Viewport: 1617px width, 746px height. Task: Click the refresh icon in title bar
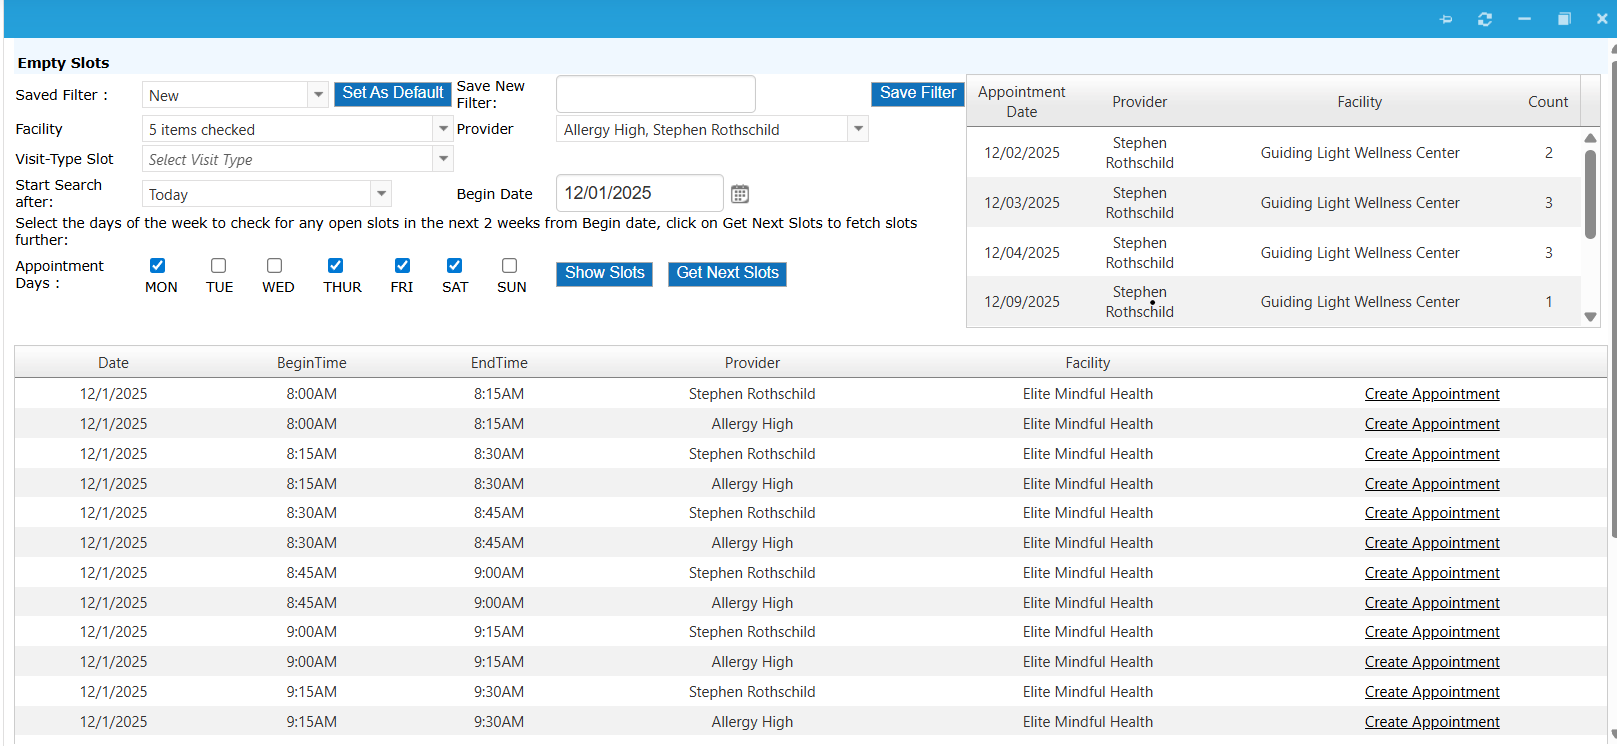point(1484,19)
